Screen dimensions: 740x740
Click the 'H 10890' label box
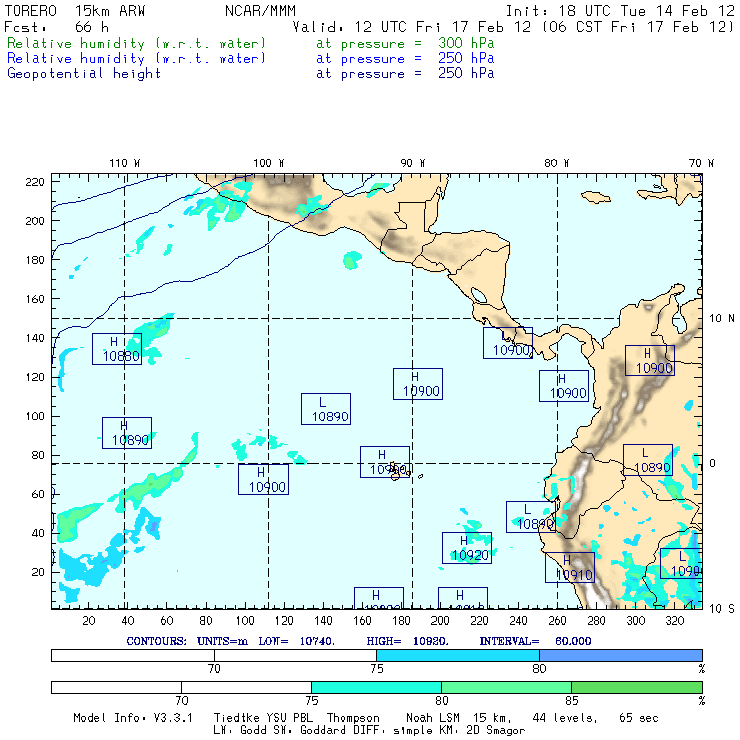tap(127, 433)
